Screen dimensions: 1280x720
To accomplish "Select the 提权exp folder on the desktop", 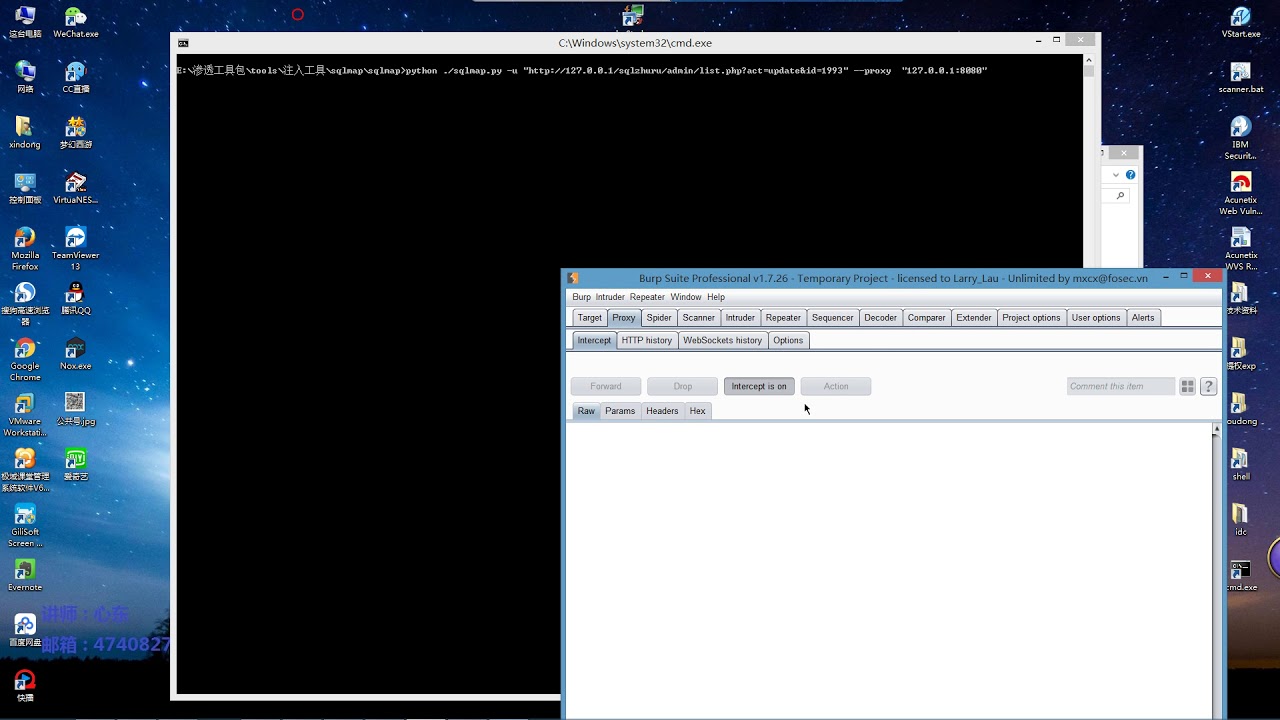I will [1241, 354].
